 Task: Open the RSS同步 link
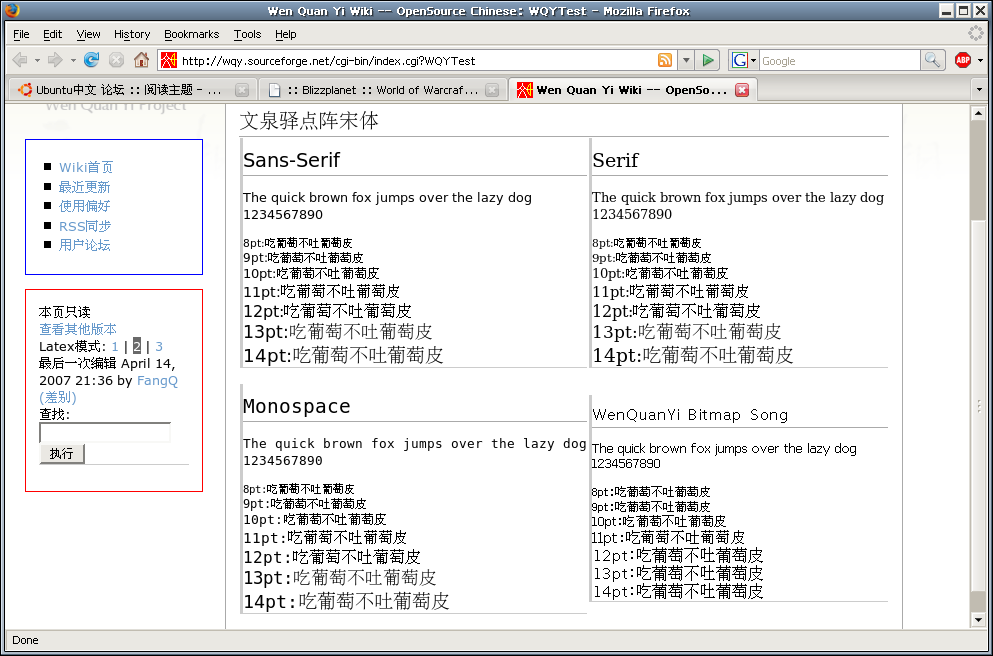coord(85,226)
